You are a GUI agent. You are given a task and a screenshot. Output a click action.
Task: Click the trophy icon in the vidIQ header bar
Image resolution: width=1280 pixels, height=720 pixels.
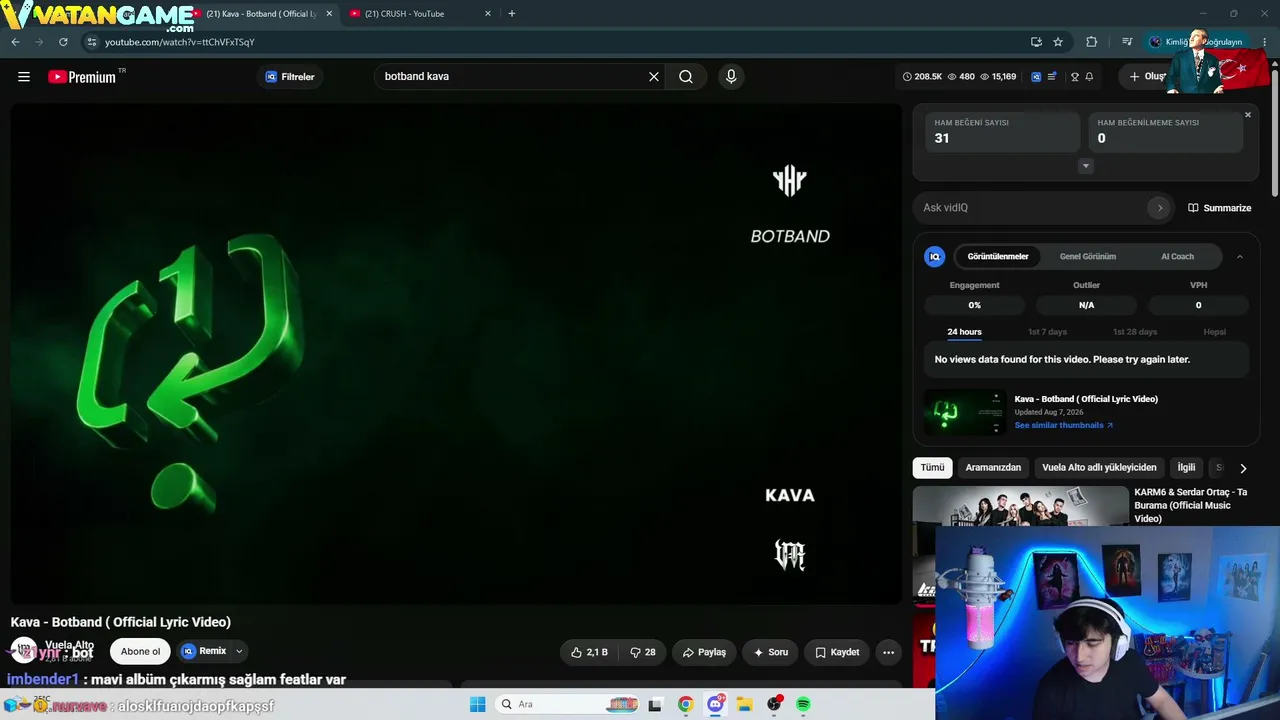point(1075,77)
